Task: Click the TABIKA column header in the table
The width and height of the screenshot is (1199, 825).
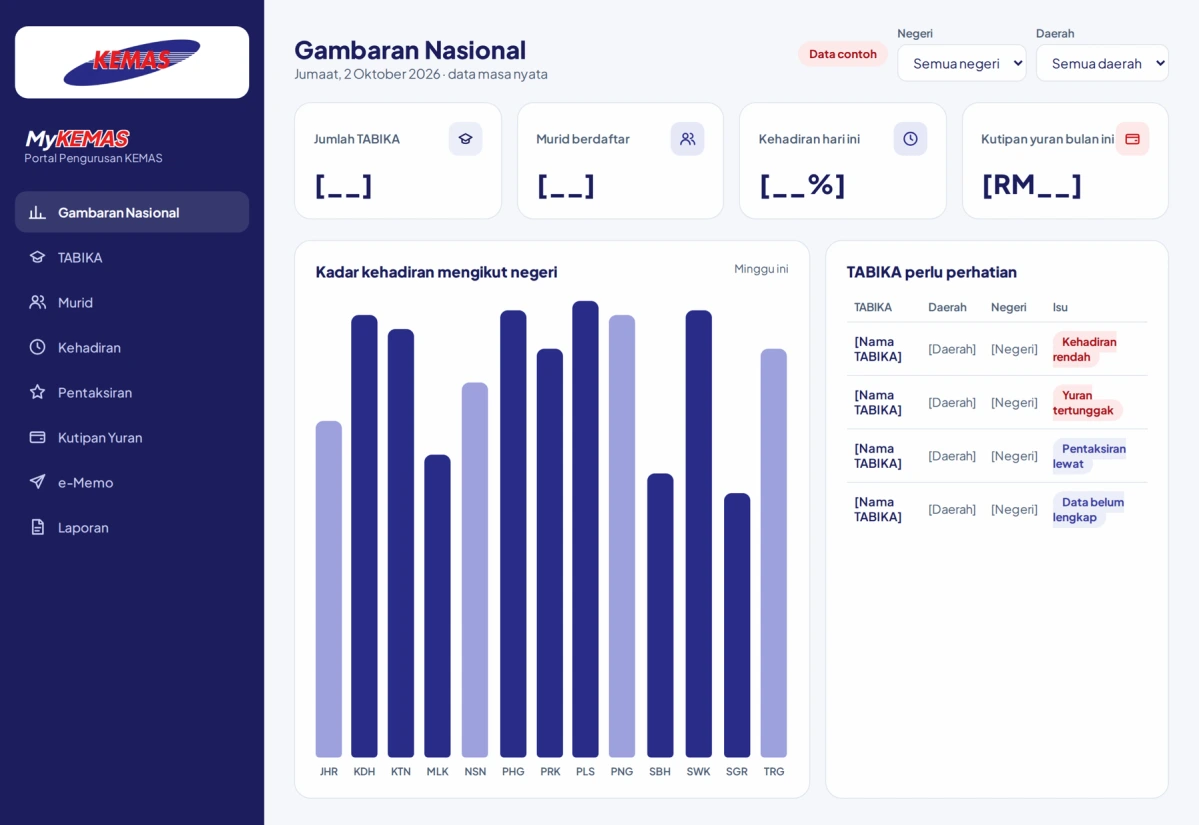Action: coord(872,307)
